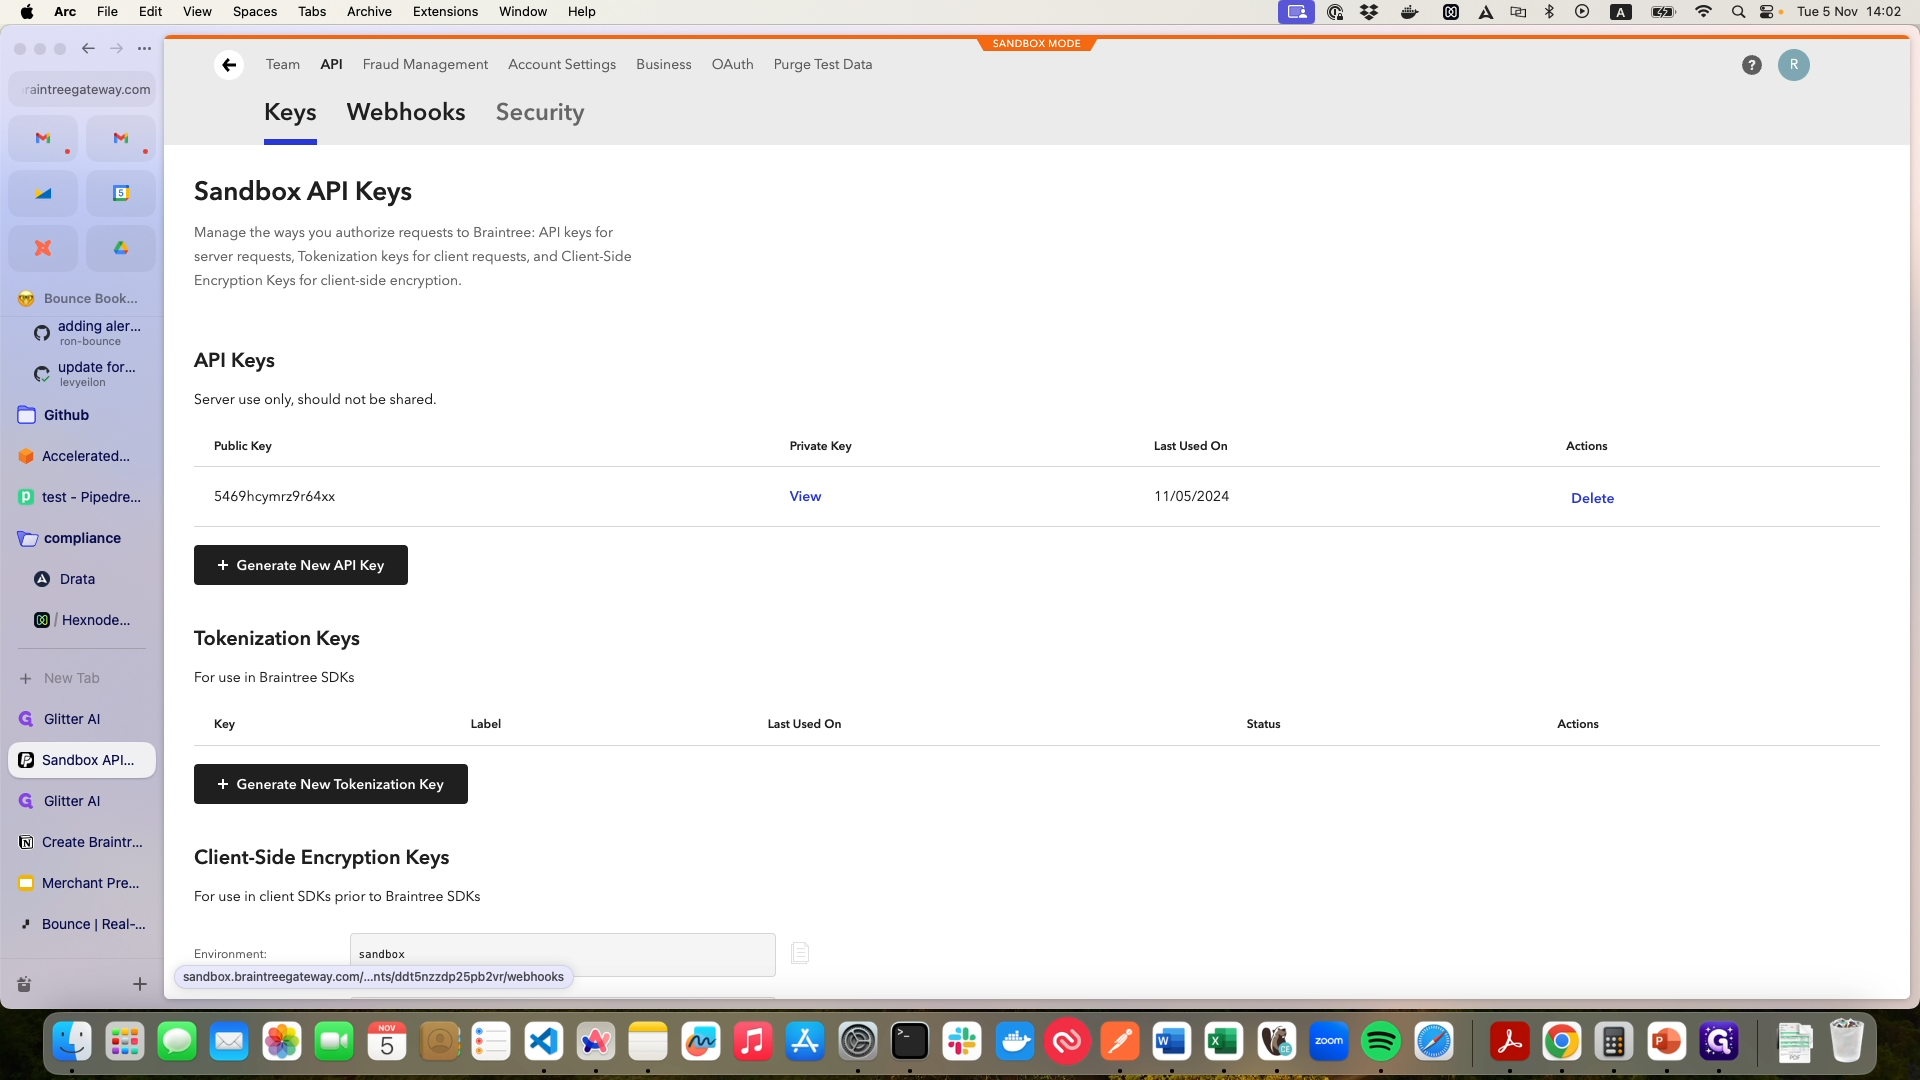
Task: Open the Arc library icon at sidebar bottom
Action: click(24, 984)
